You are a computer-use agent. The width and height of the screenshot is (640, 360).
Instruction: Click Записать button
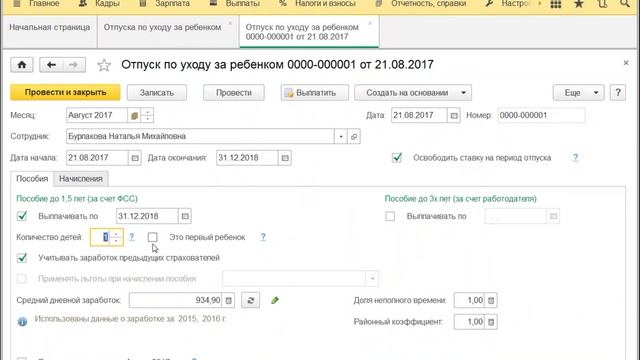click(157, 93)
